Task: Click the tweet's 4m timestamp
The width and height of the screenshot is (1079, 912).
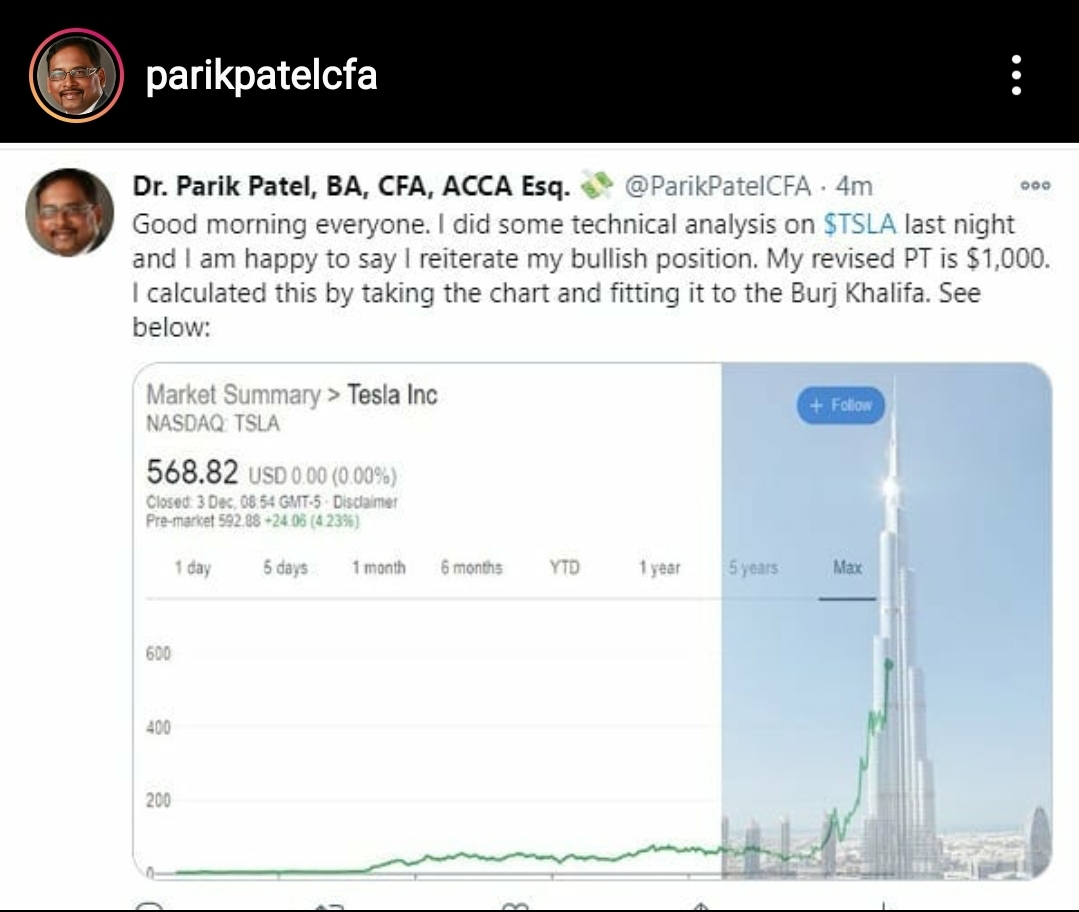Action: pos(854,186)
